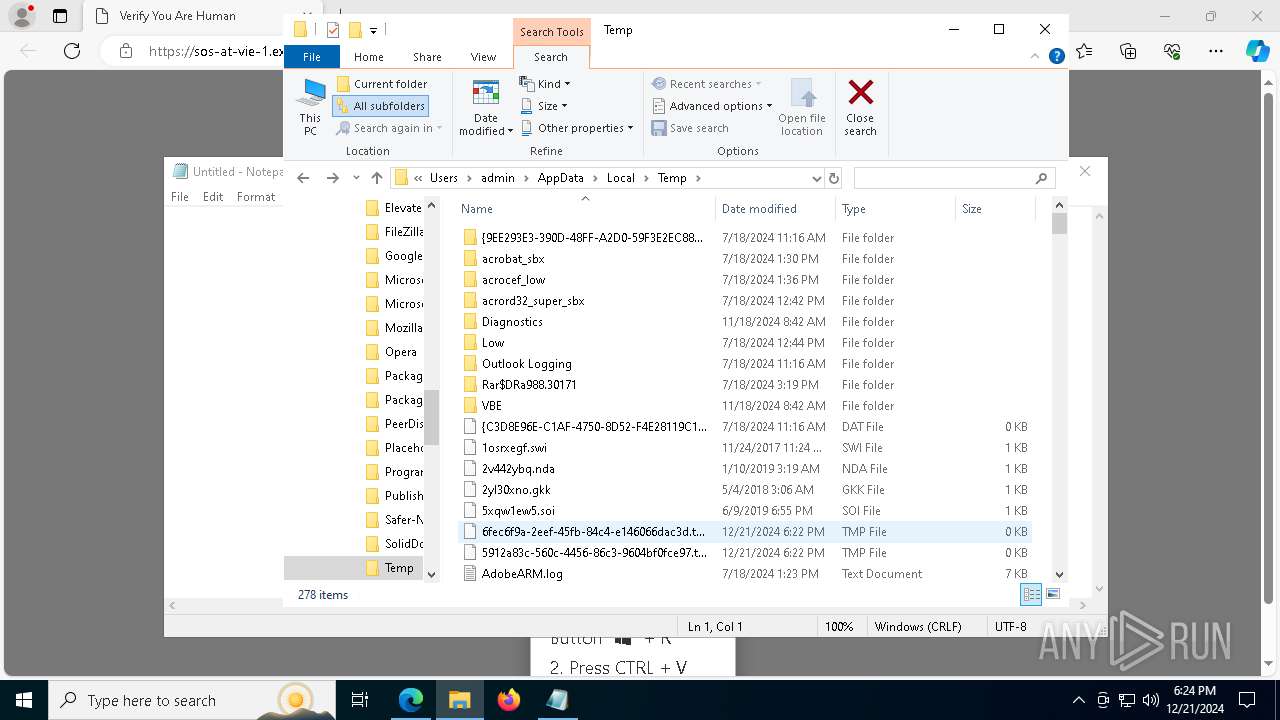The image size is (1280, 720).
Task: Select Current folder search scope
Action: point(381,84)
